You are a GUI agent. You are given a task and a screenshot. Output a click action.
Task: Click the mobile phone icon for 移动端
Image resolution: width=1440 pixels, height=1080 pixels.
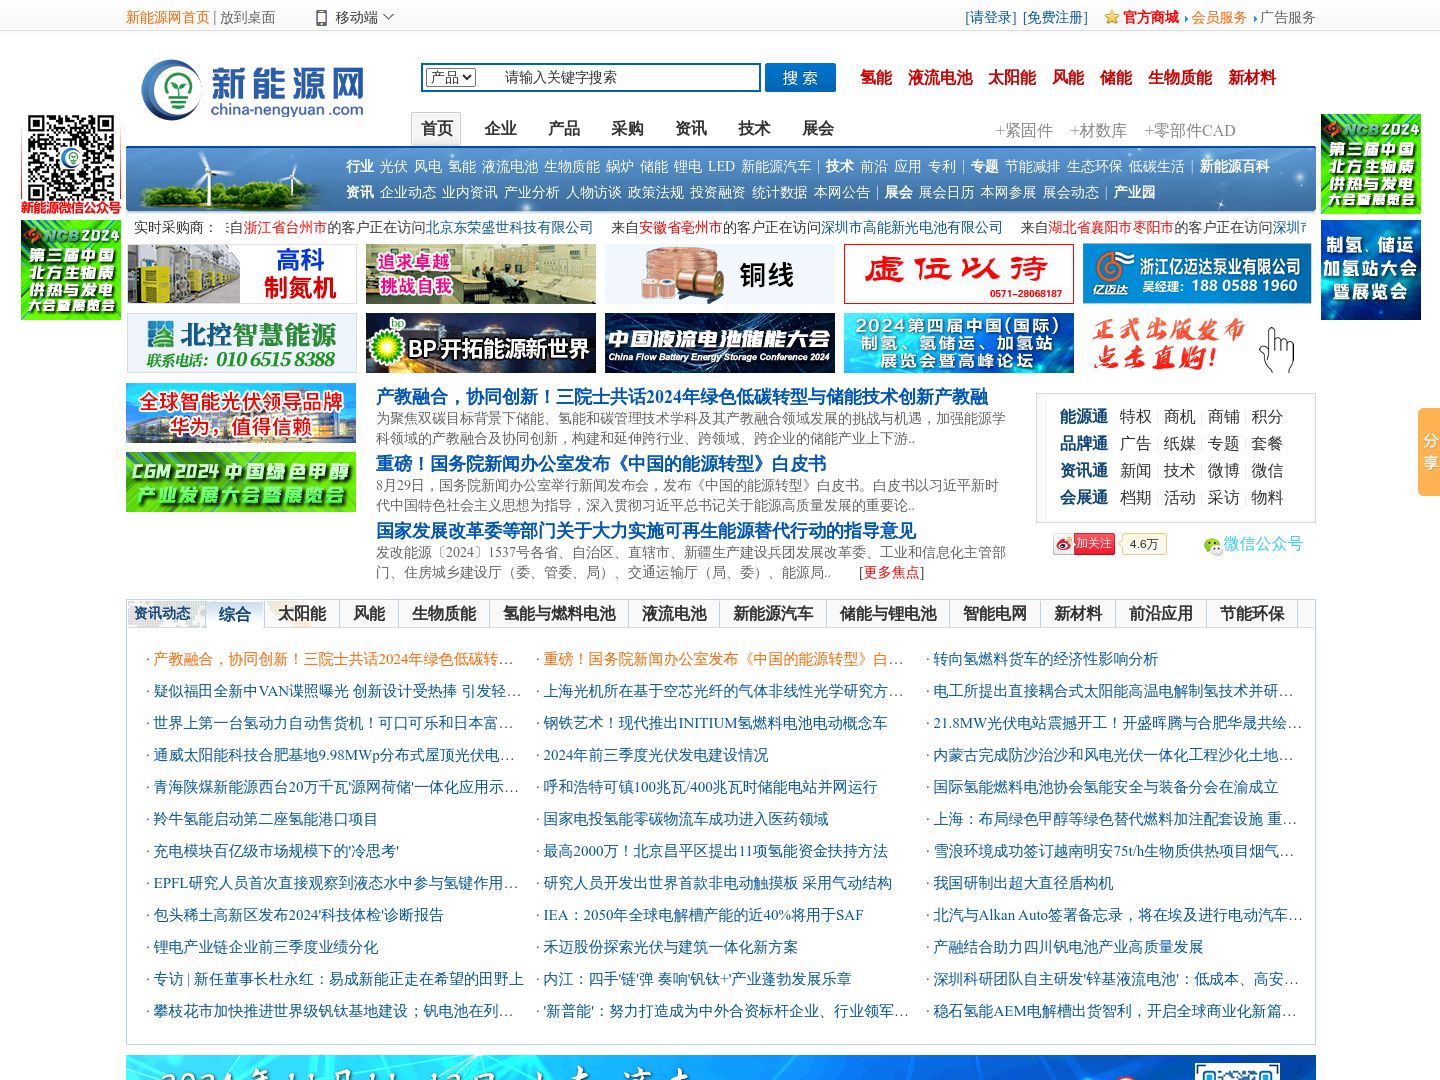tap(322, 17)
